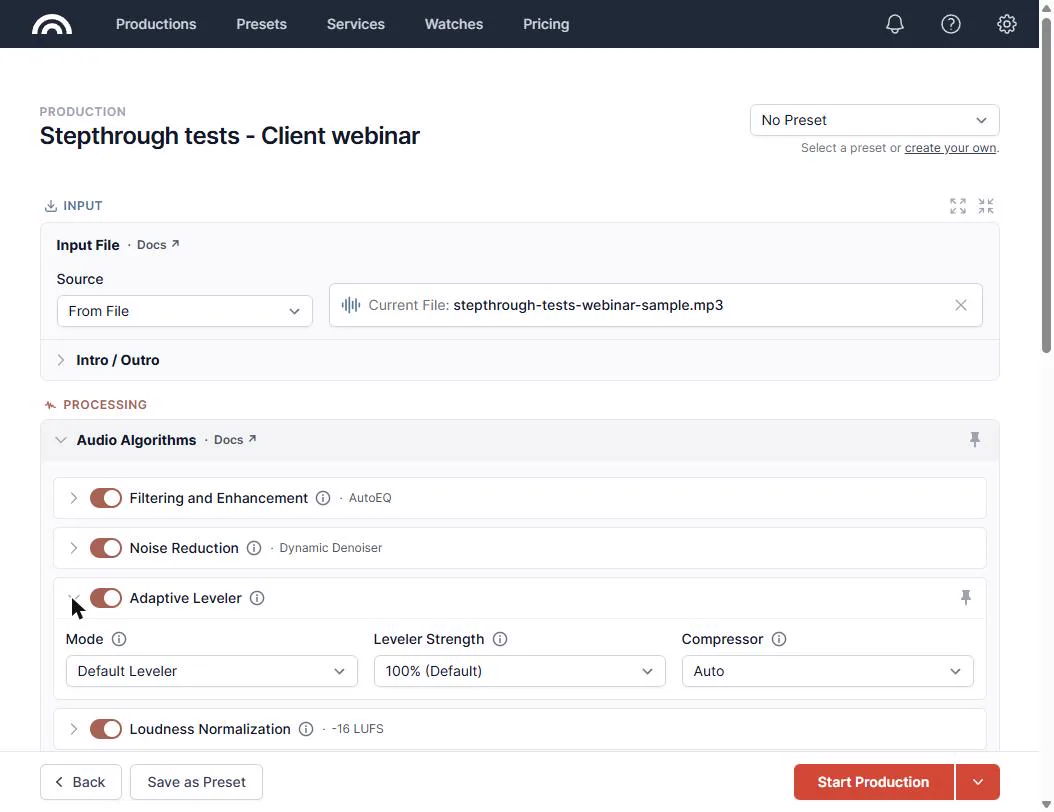
Task: Open the Leveler Strength dropdown
Action: 520,671
